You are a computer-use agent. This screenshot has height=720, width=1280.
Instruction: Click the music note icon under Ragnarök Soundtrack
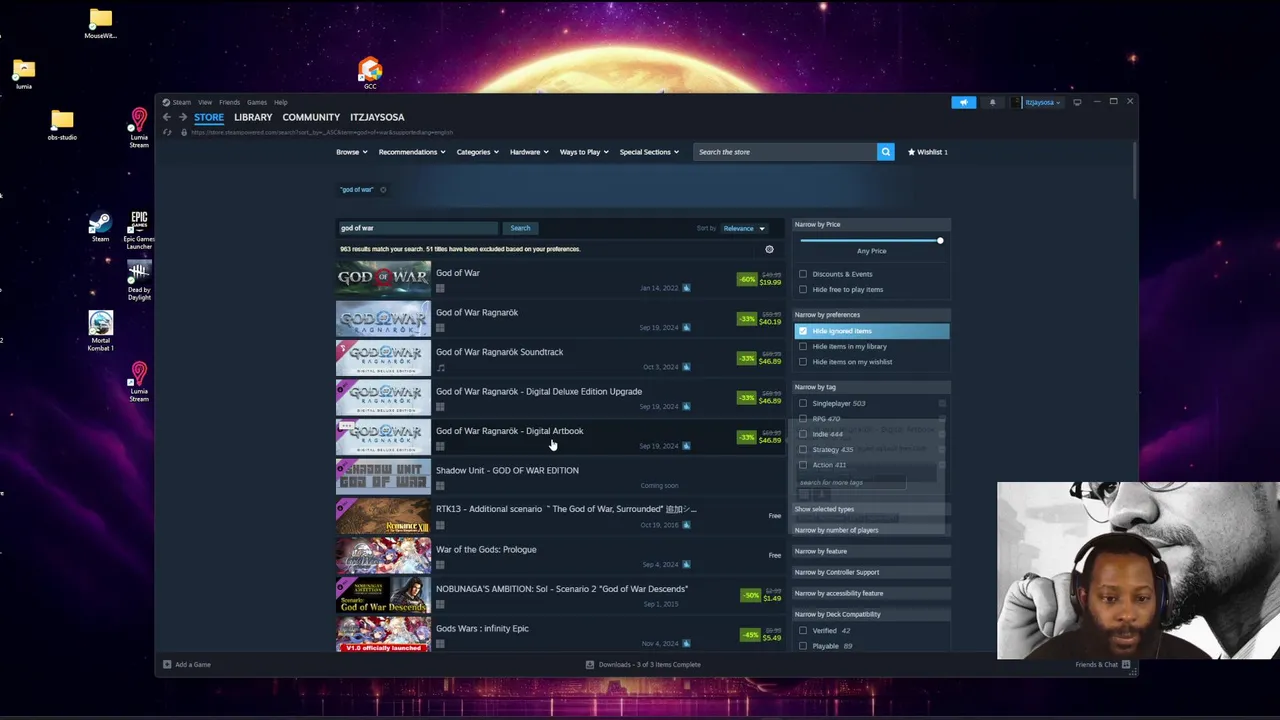(440, 367)
